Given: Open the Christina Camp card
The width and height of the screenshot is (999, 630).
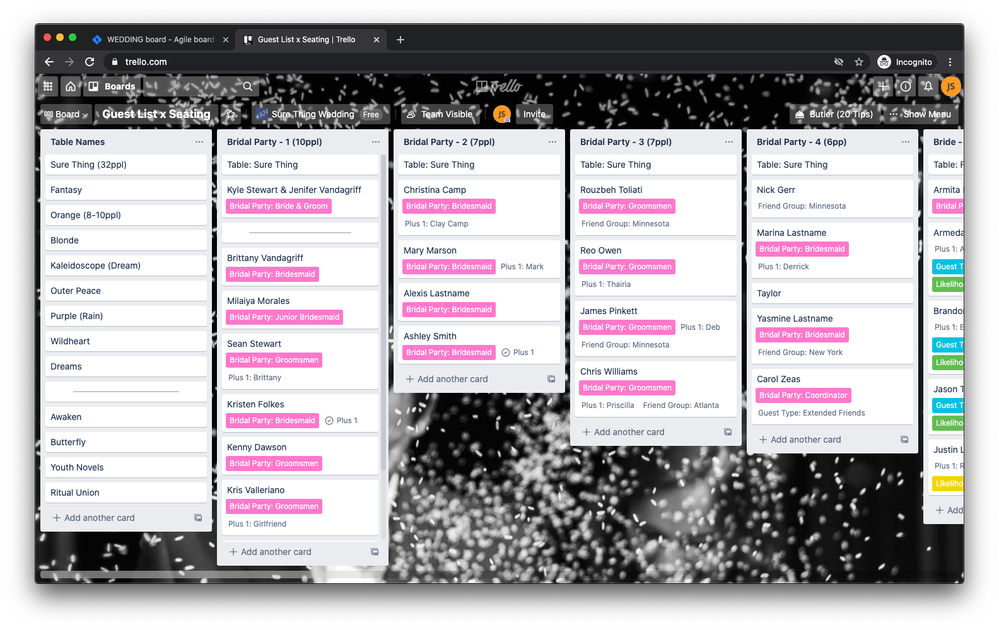Looking at the screenshot, I should [477, 207].
